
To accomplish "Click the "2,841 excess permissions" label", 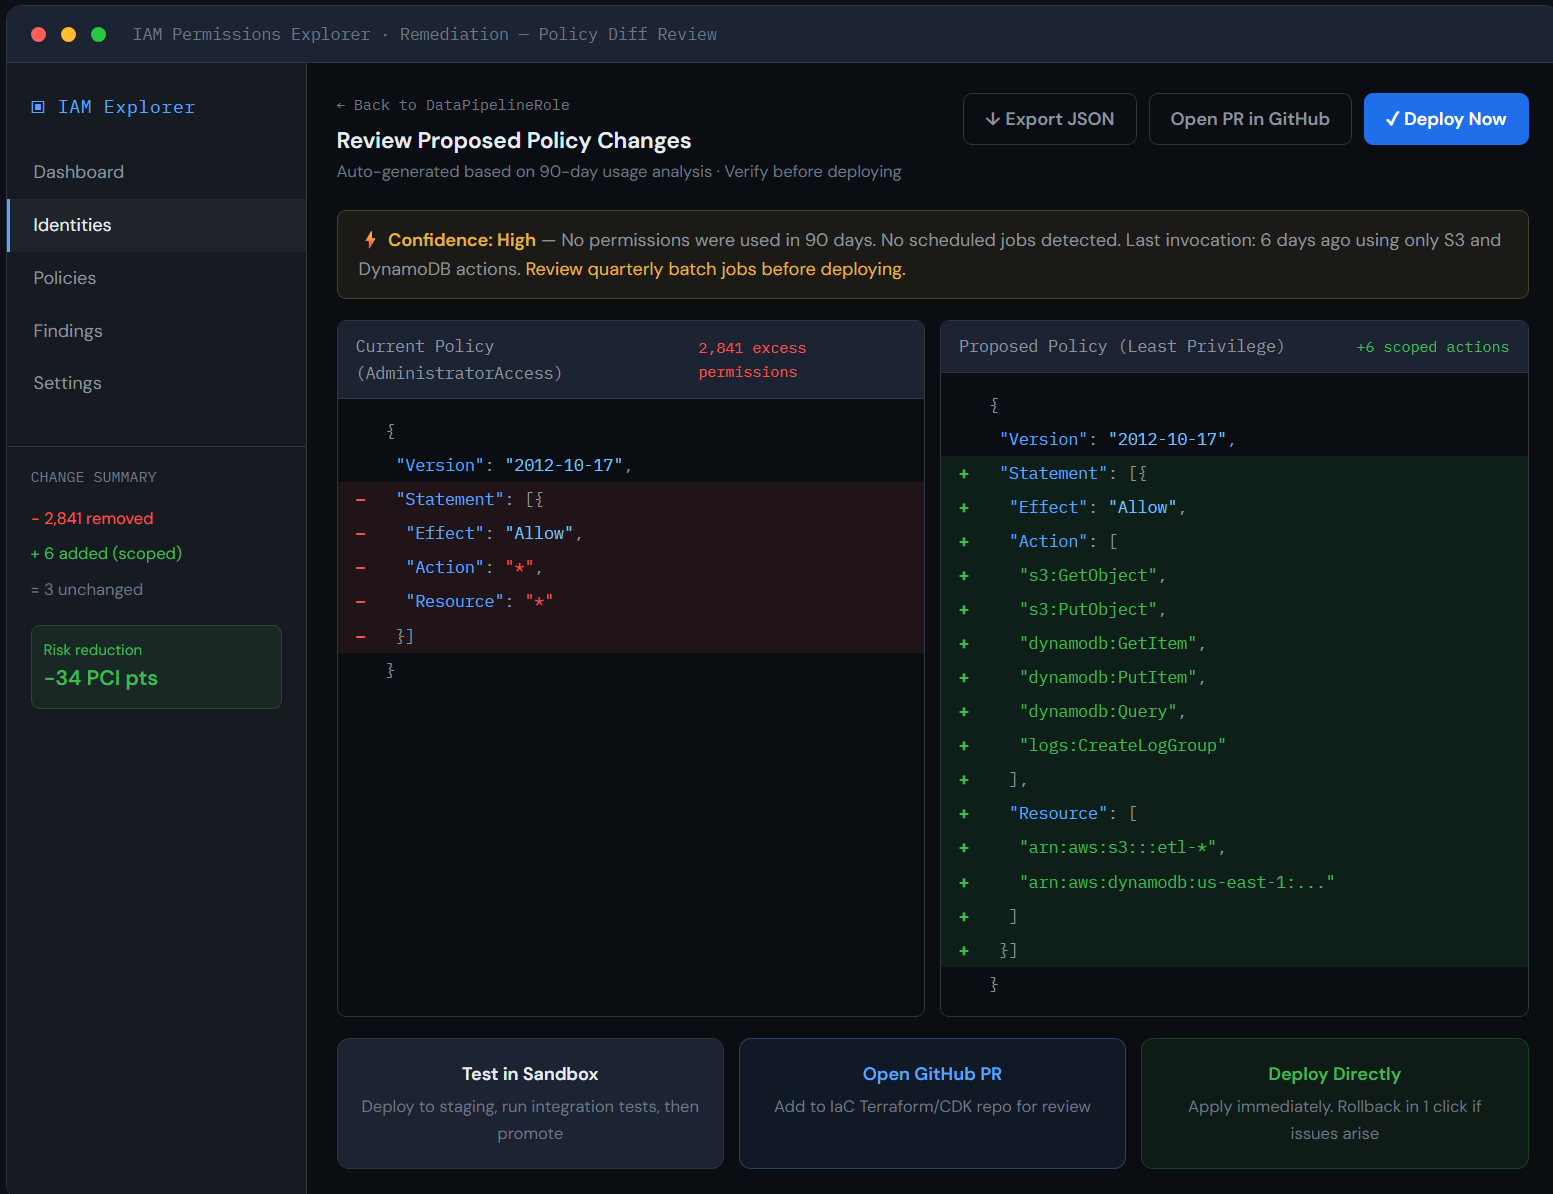I will (x=752, y=360).
